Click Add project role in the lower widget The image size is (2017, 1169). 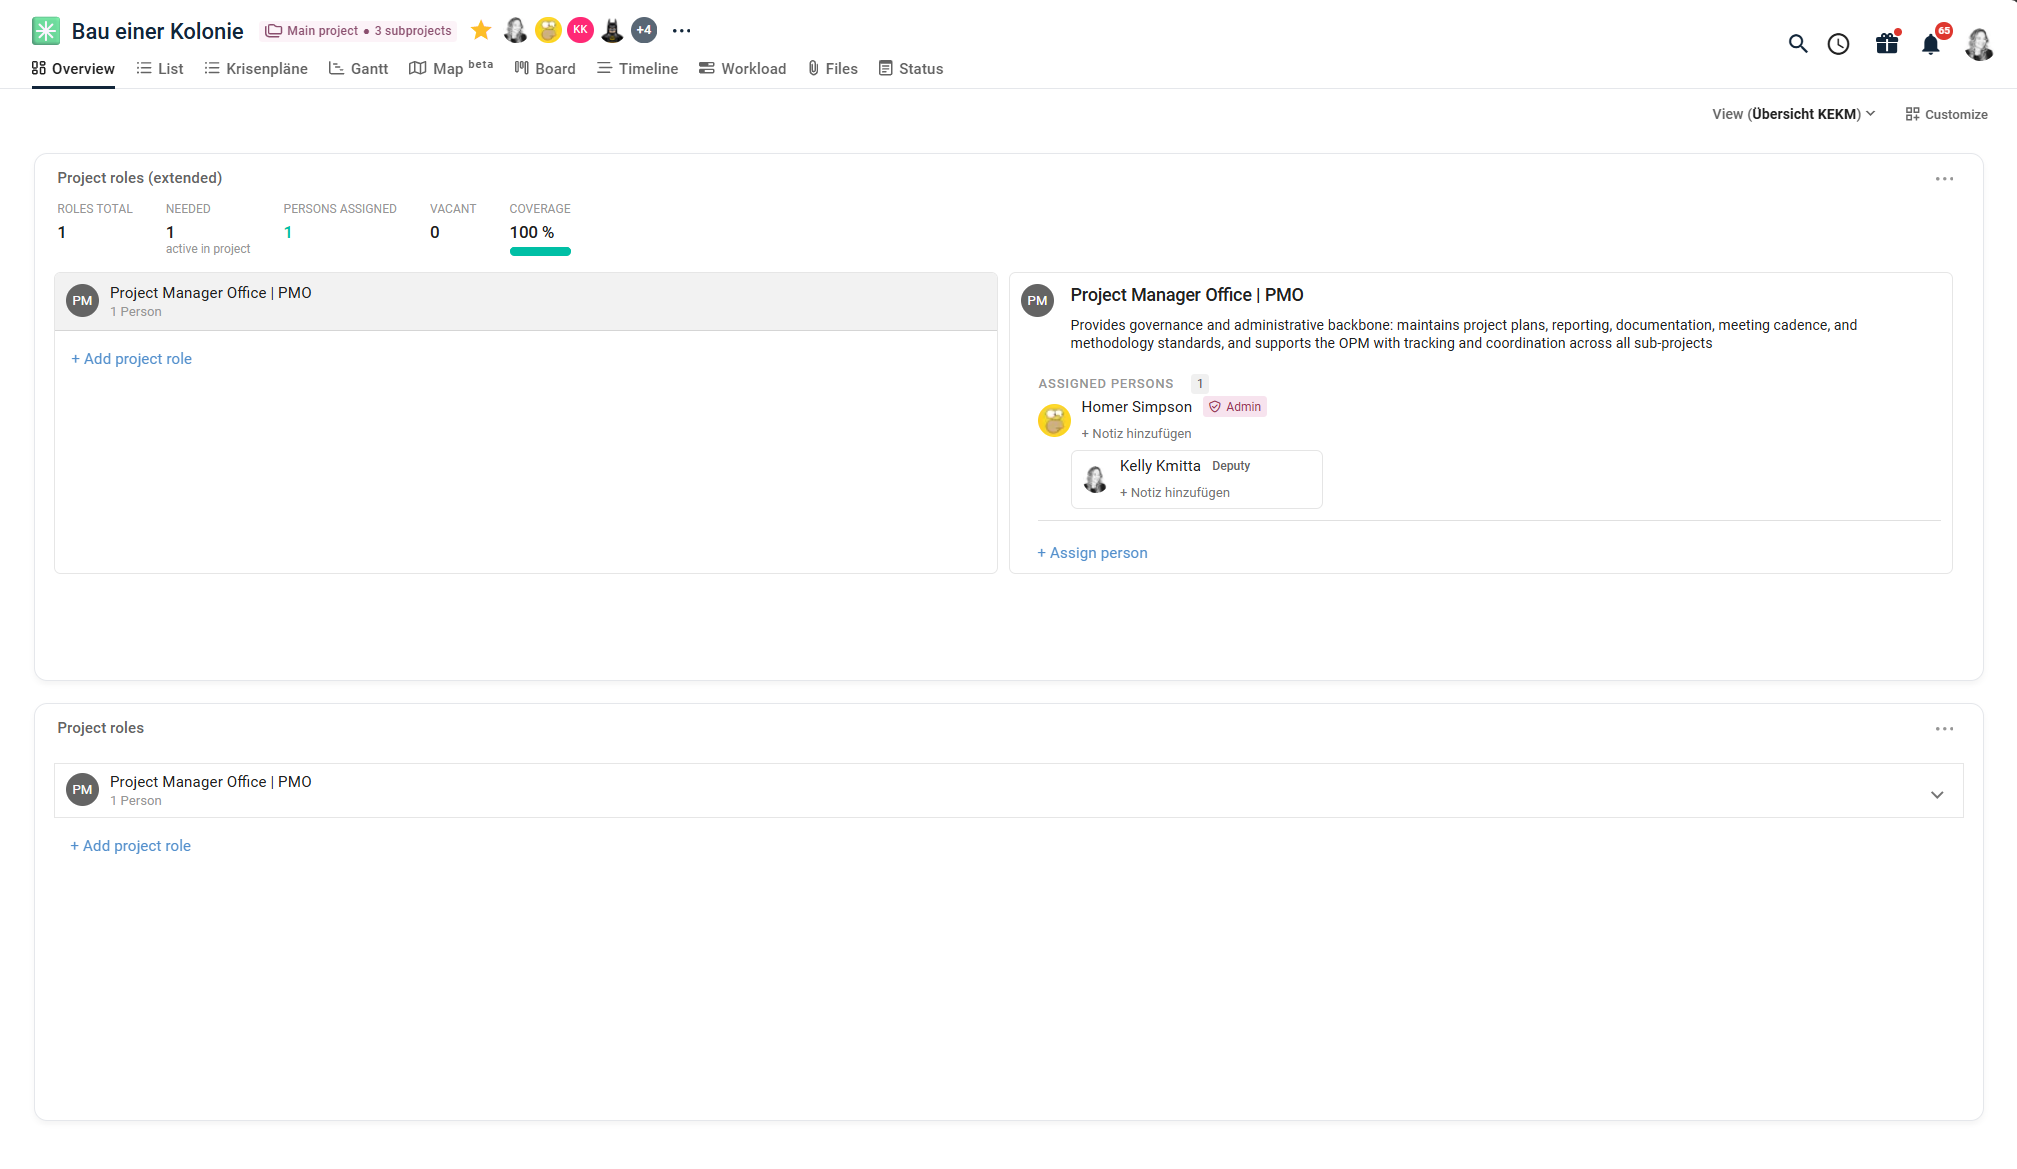[x=130, y=846]
